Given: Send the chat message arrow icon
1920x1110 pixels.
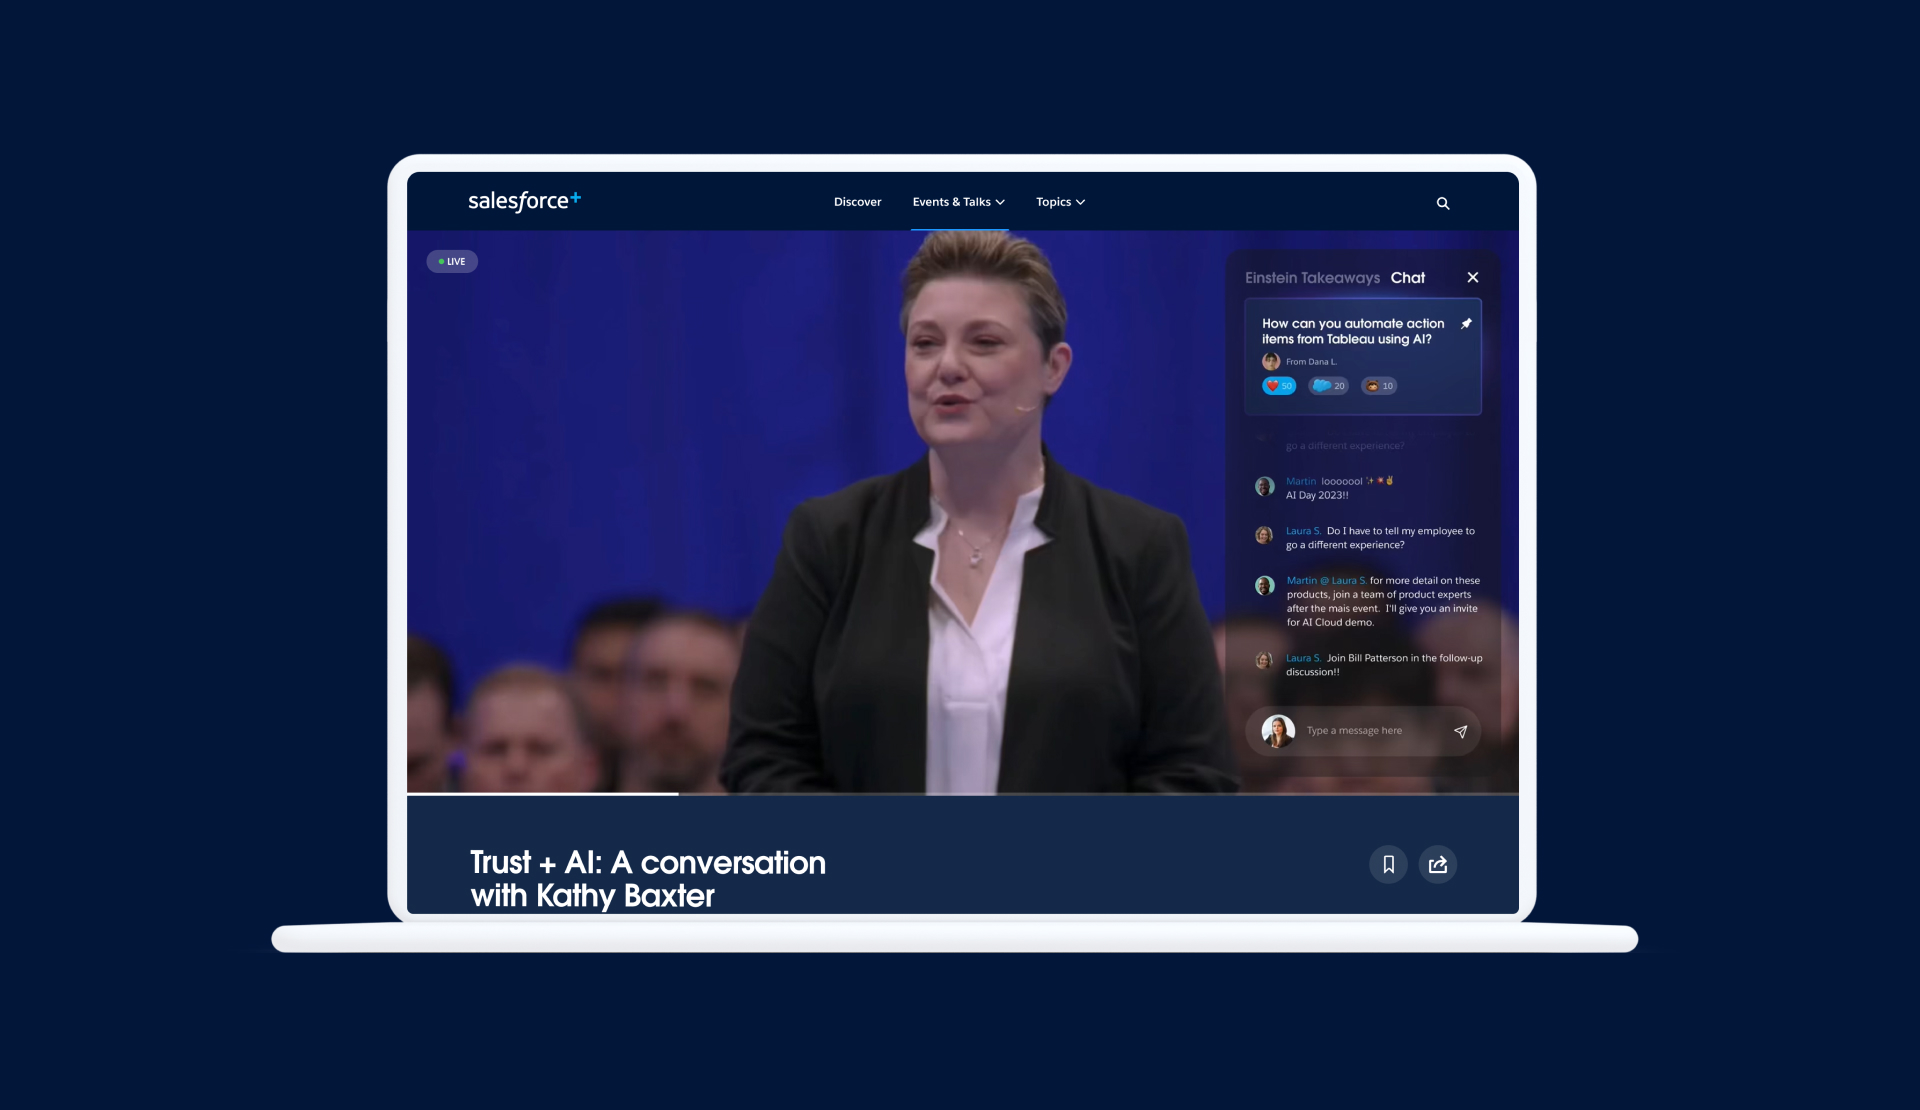Looking at the screenshot, I should (1460, 732).
